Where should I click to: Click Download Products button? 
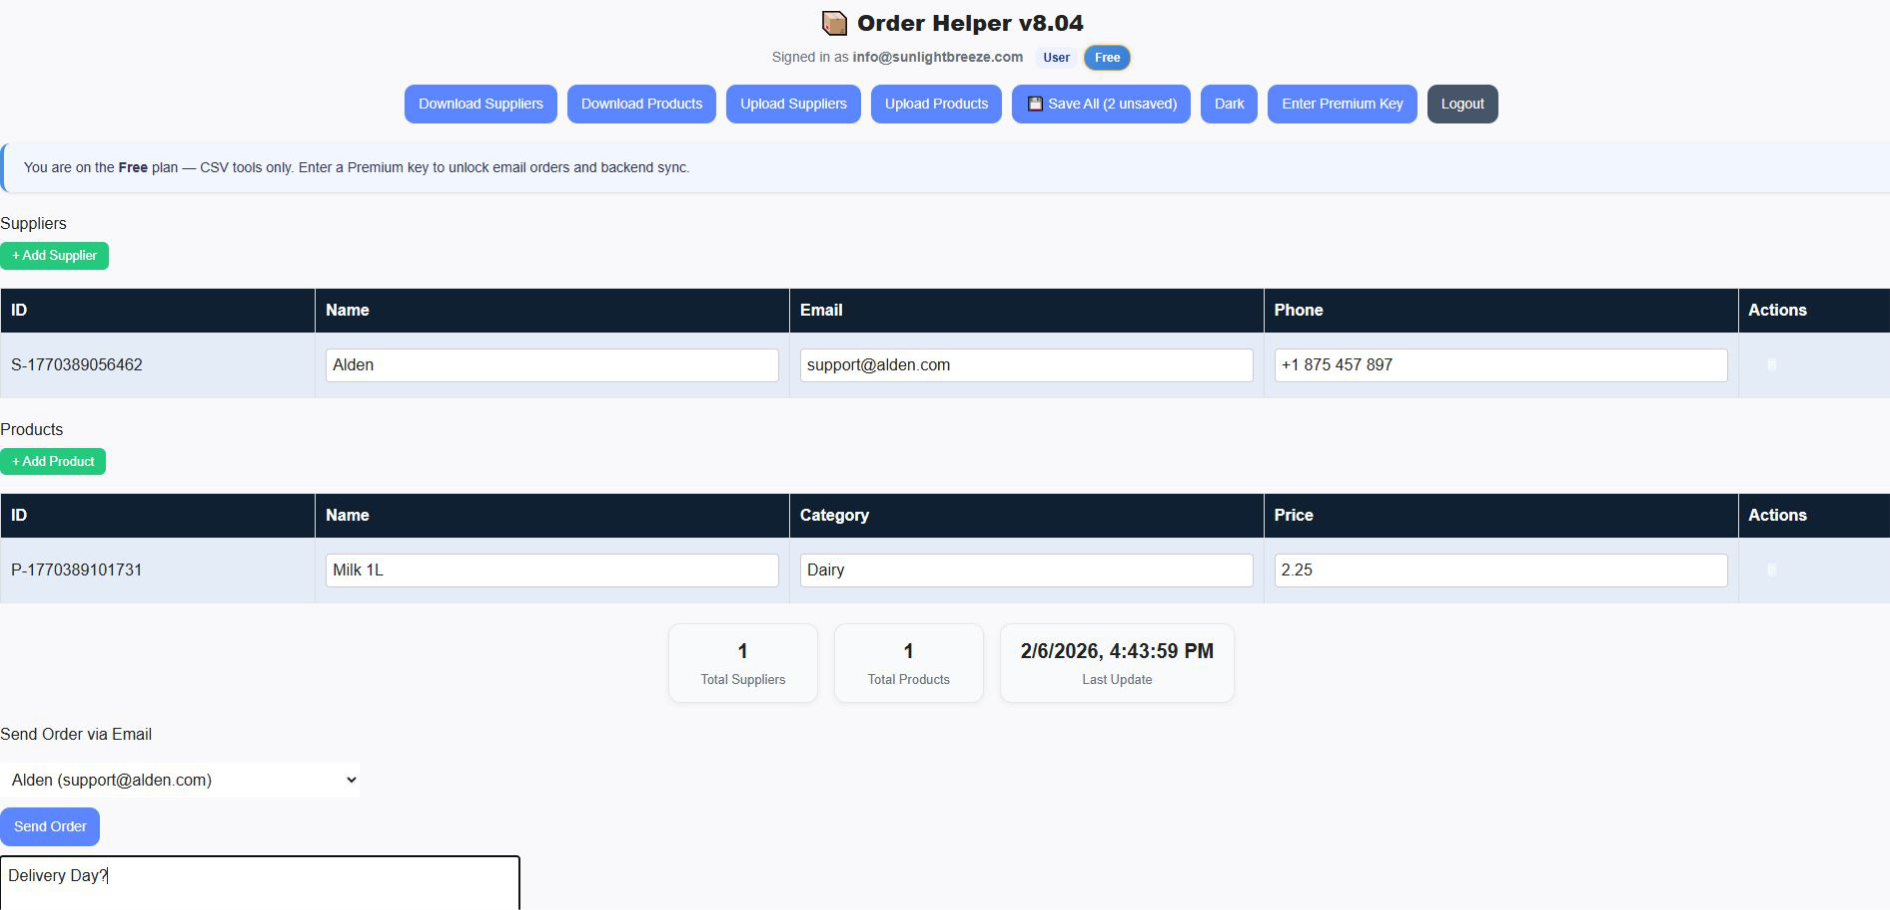click(642, 104)
